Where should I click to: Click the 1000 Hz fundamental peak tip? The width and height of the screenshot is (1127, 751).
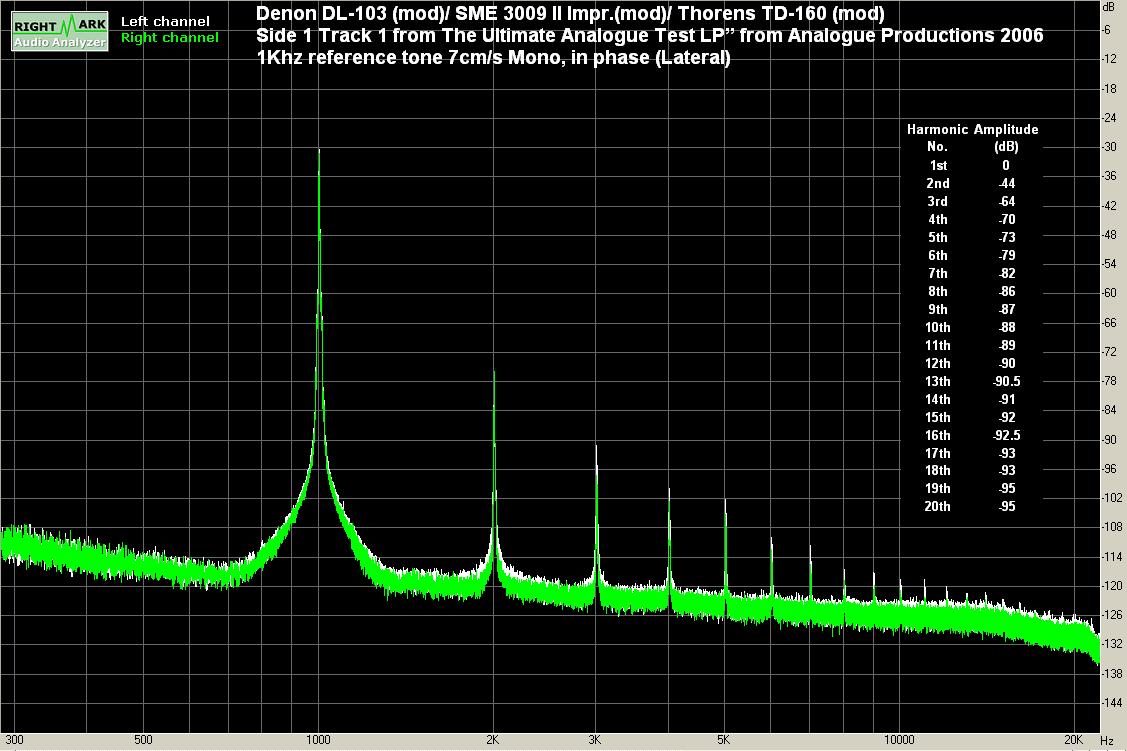tap(319, 150)
